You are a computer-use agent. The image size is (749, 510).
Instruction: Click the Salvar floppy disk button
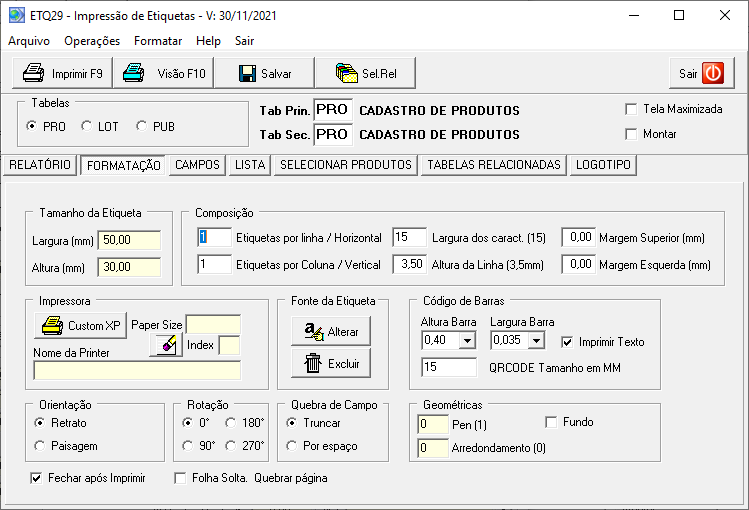coord(265,73)
